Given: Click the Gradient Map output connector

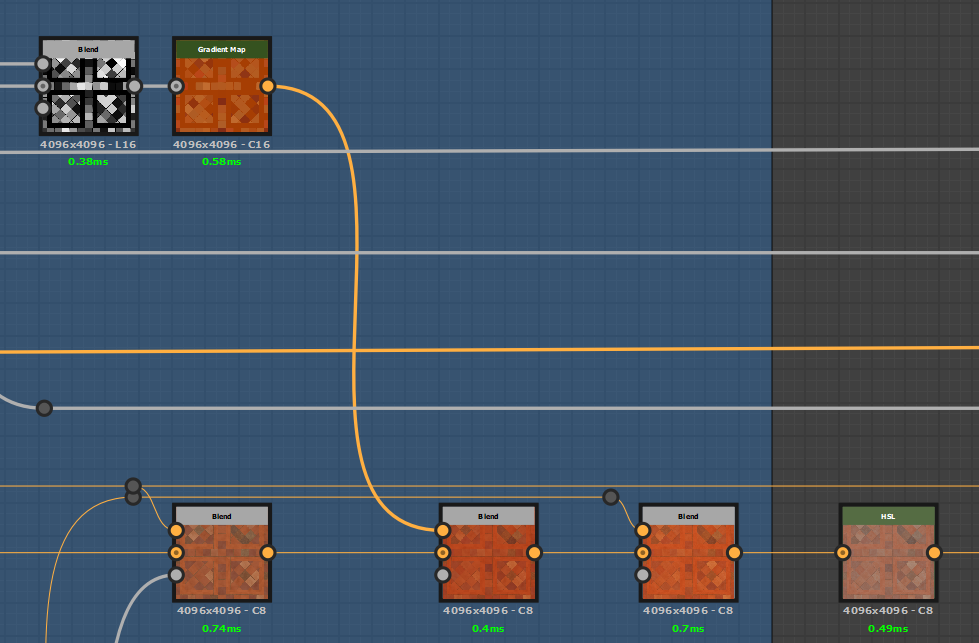Looking at the screenshot, I should click(266, 87).
